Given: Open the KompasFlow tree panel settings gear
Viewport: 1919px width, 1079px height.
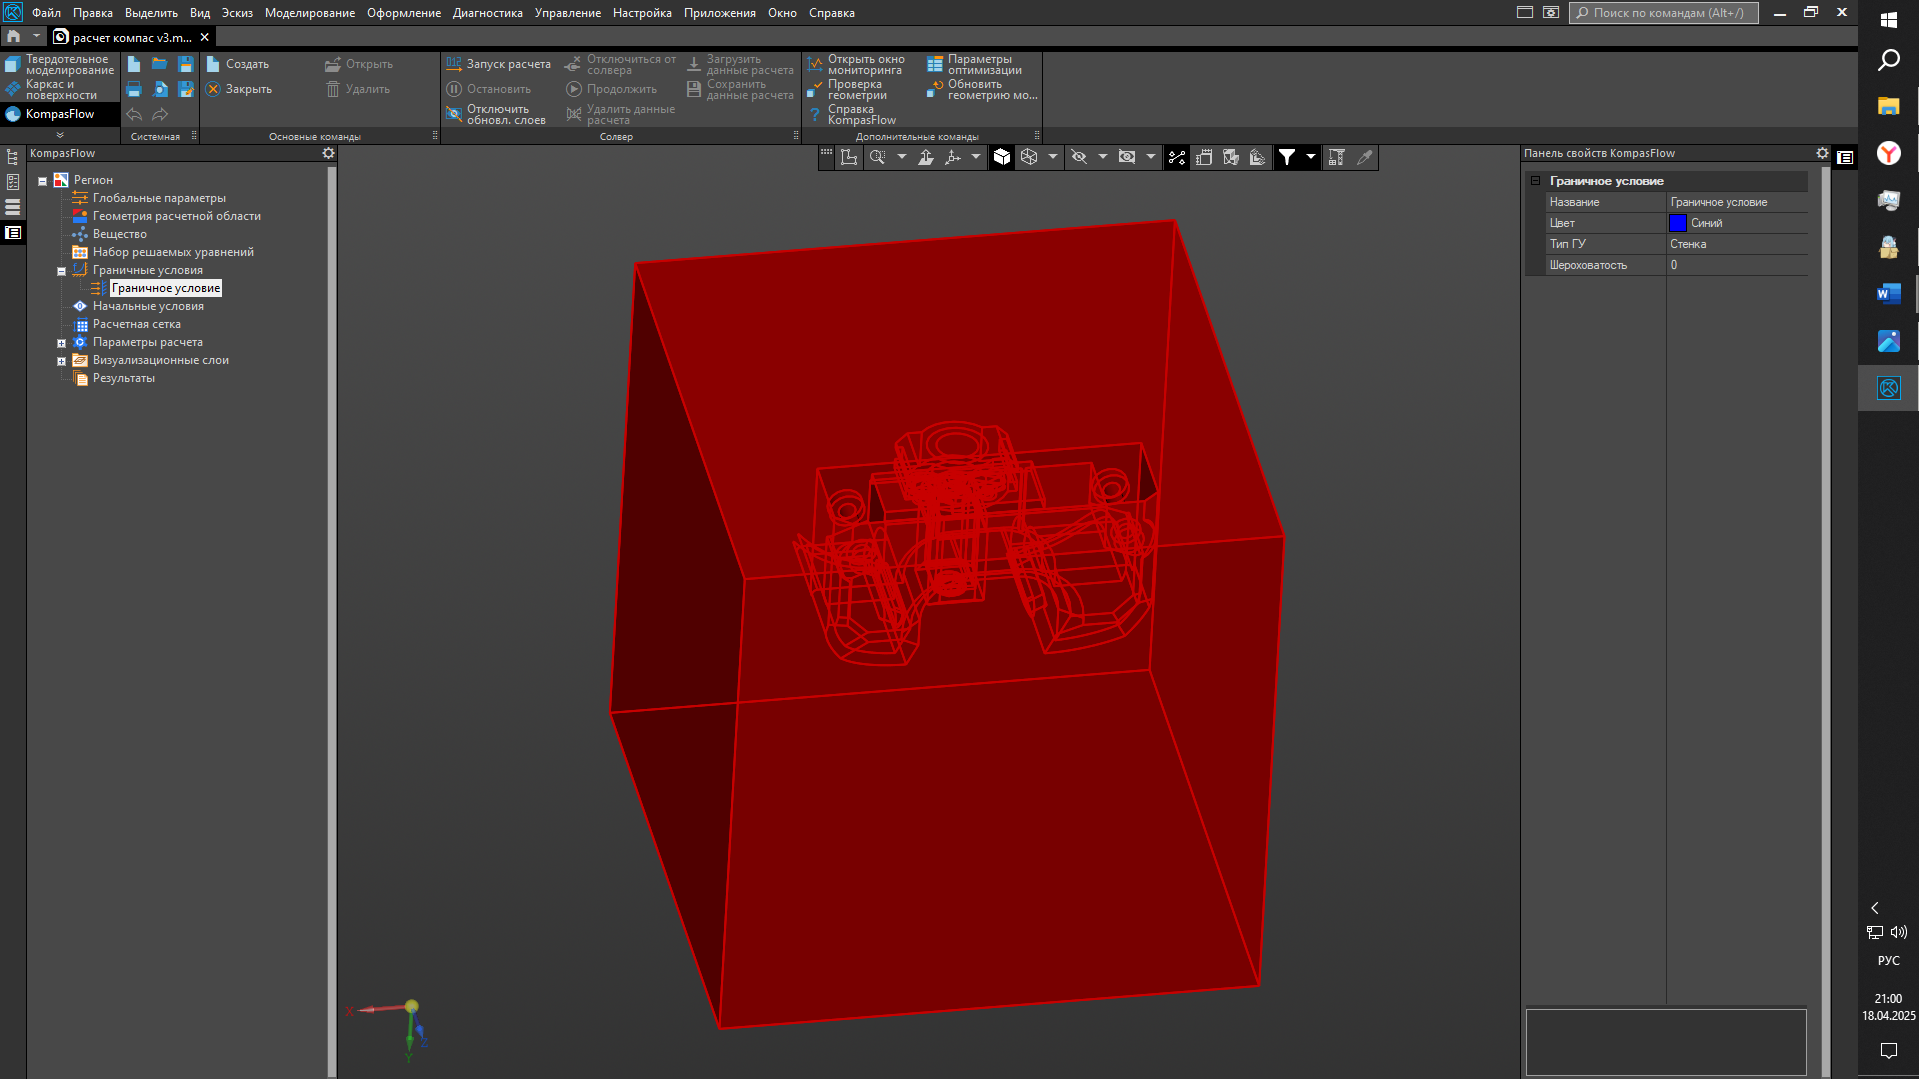Looking at the screenshot, I should coord(328,153).
